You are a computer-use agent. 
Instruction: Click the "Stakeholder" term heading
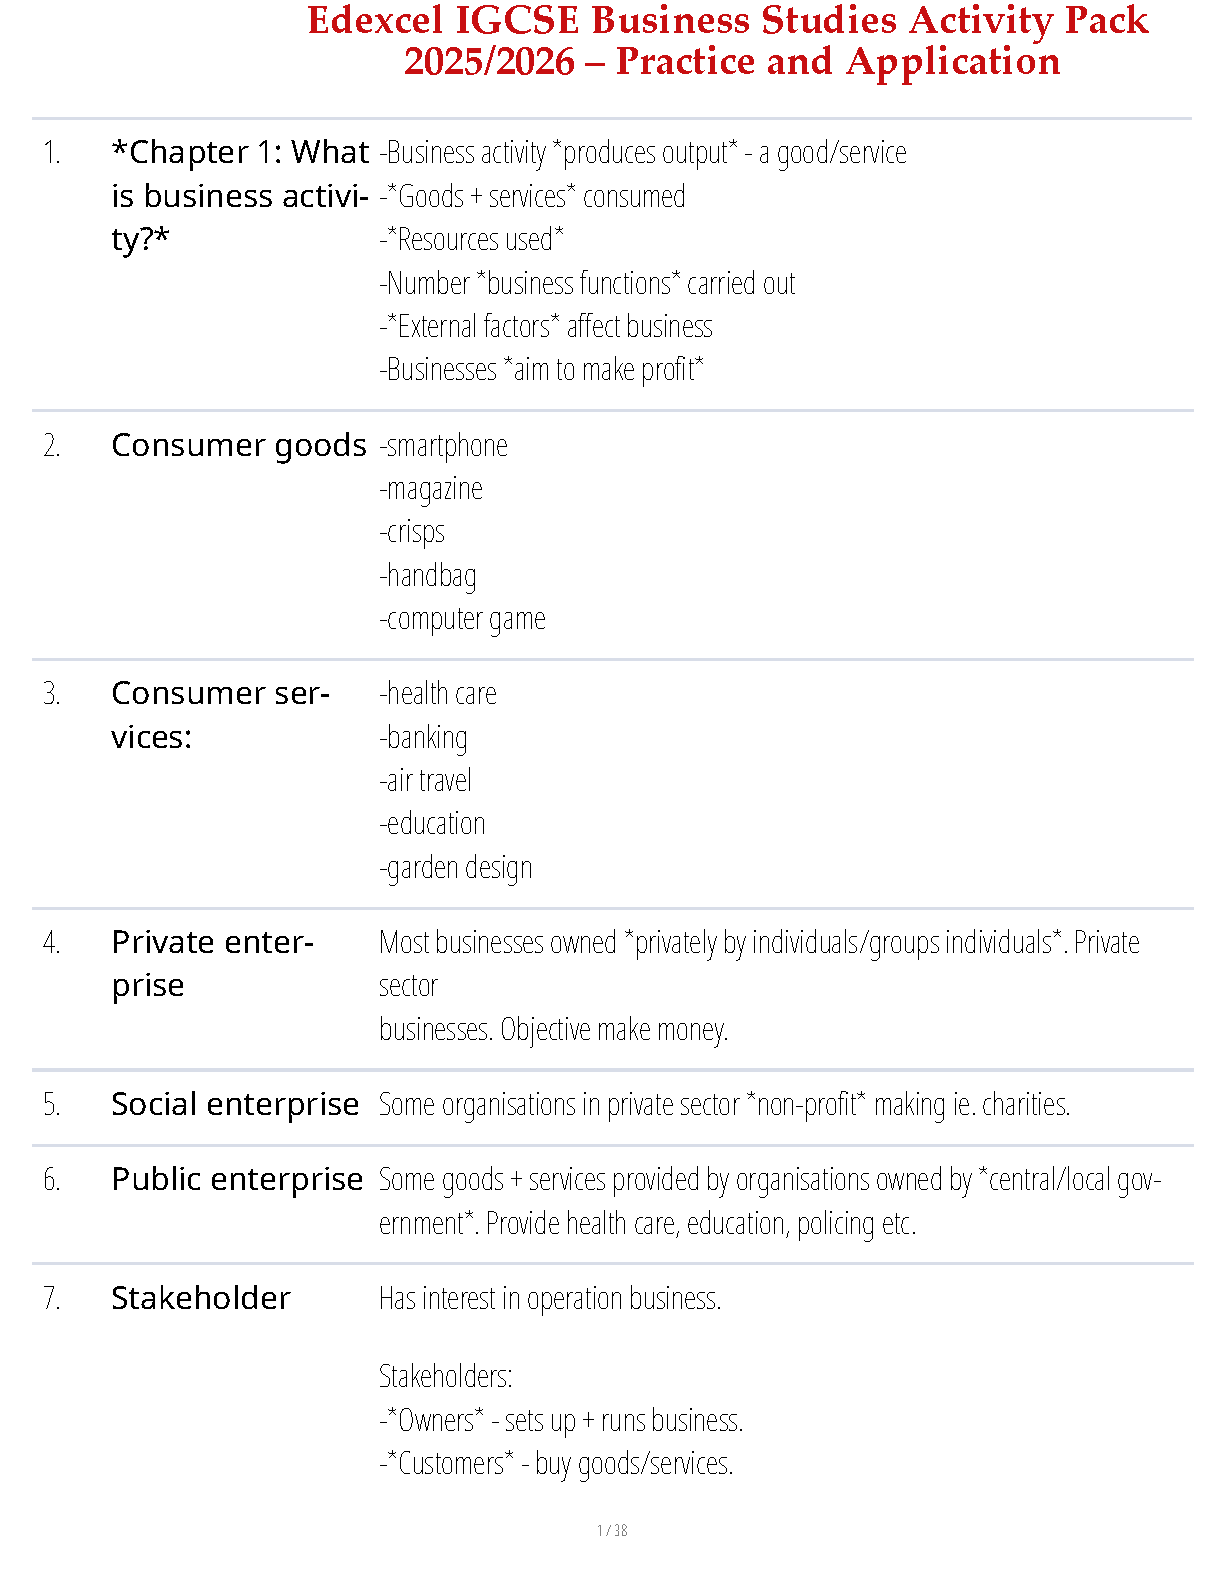pos(201,1298)
